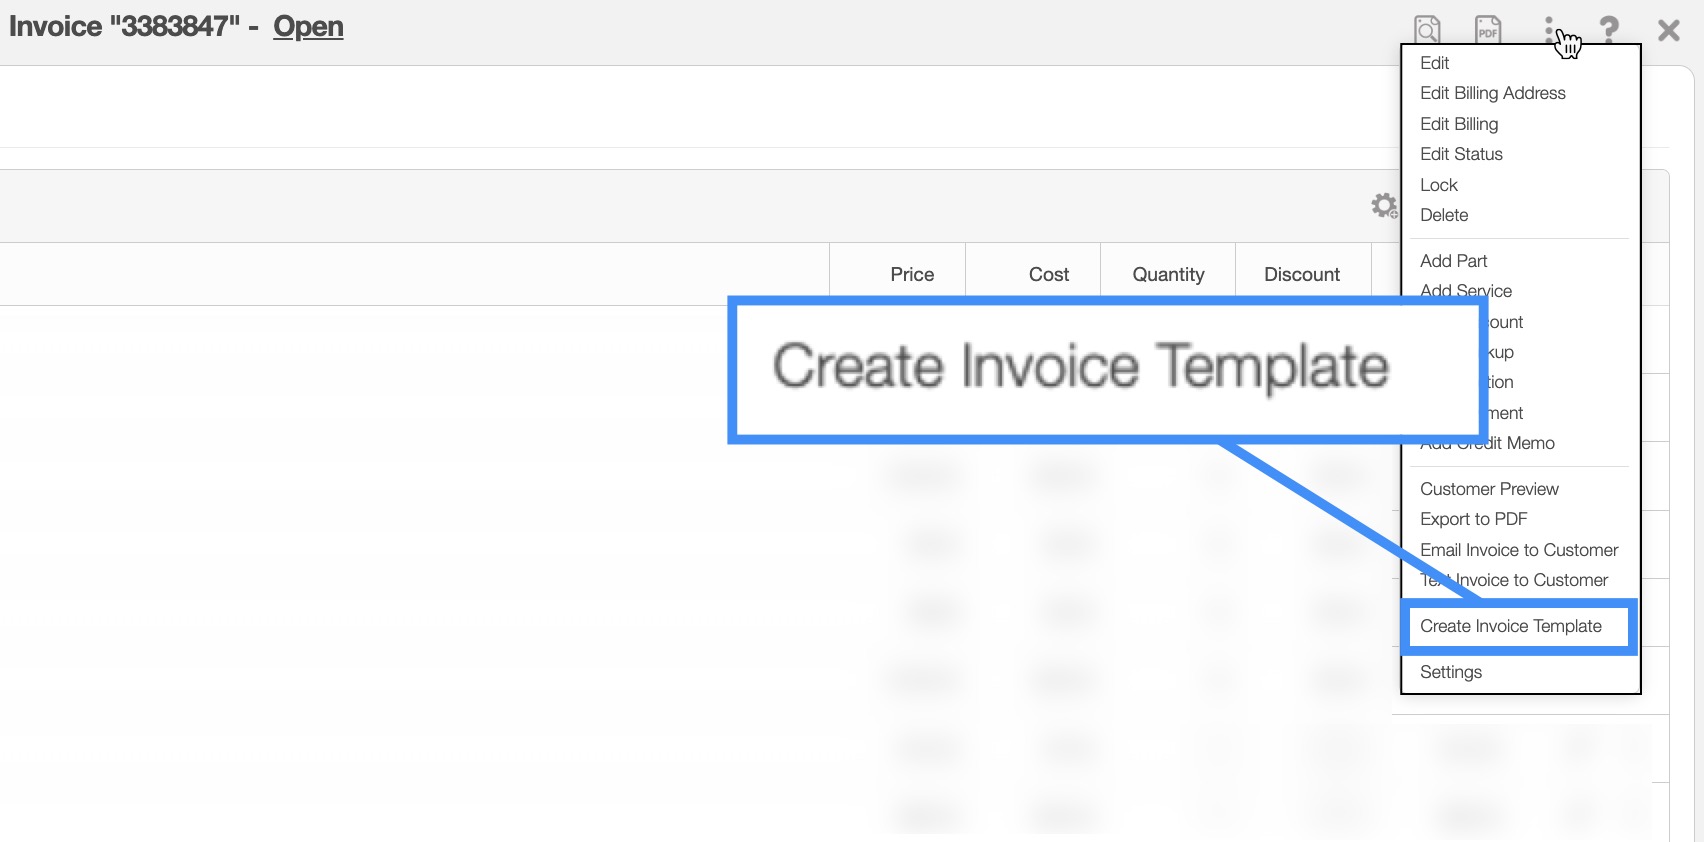
Task: Choose Edit Billing Address
Action: 1492,93
